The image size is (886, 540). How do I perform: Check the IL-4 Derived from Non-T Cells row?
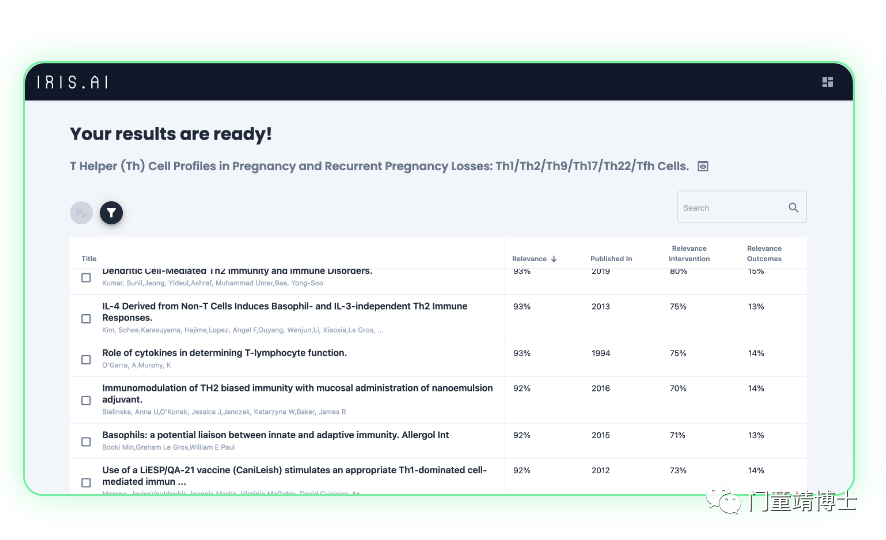point(86,319)
